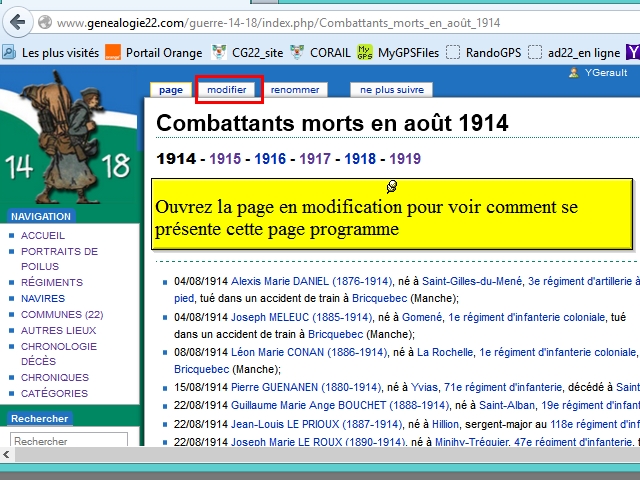
Task: Open La Rochelle link
Action: tap(445, 352)
